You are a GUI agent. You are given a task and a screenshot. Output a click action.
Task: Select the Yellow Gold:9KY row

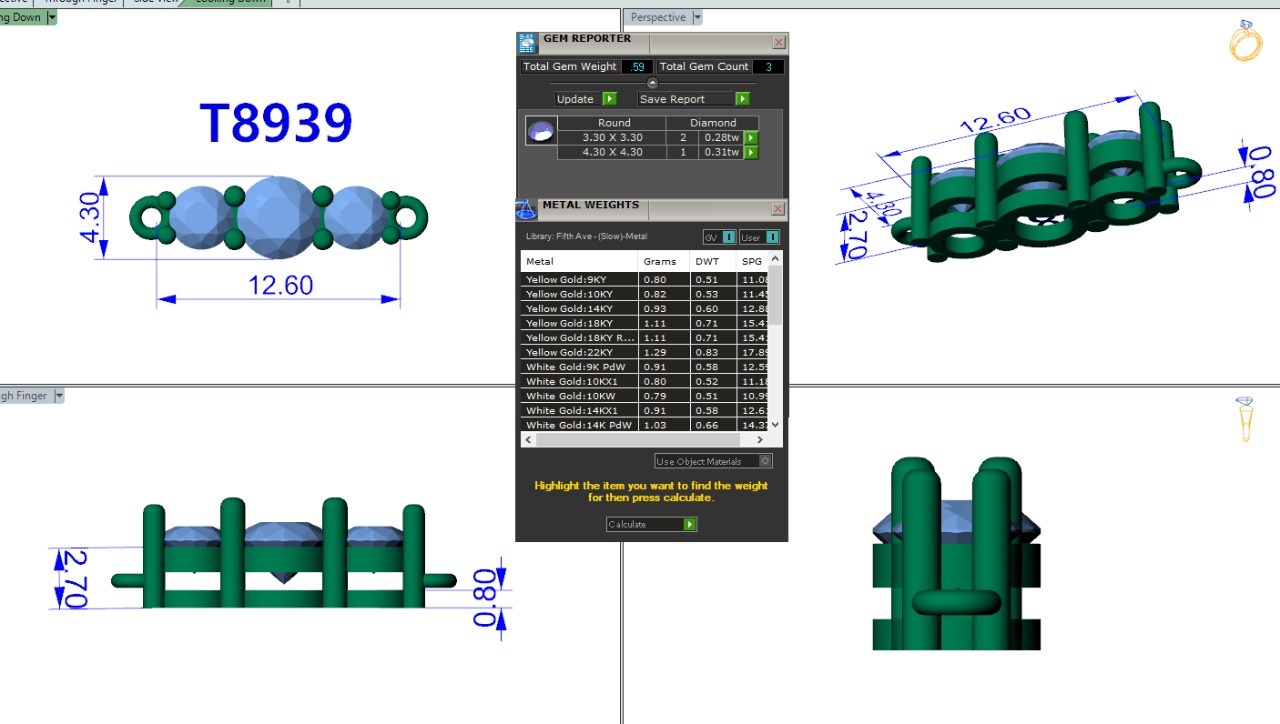(645, 279)
